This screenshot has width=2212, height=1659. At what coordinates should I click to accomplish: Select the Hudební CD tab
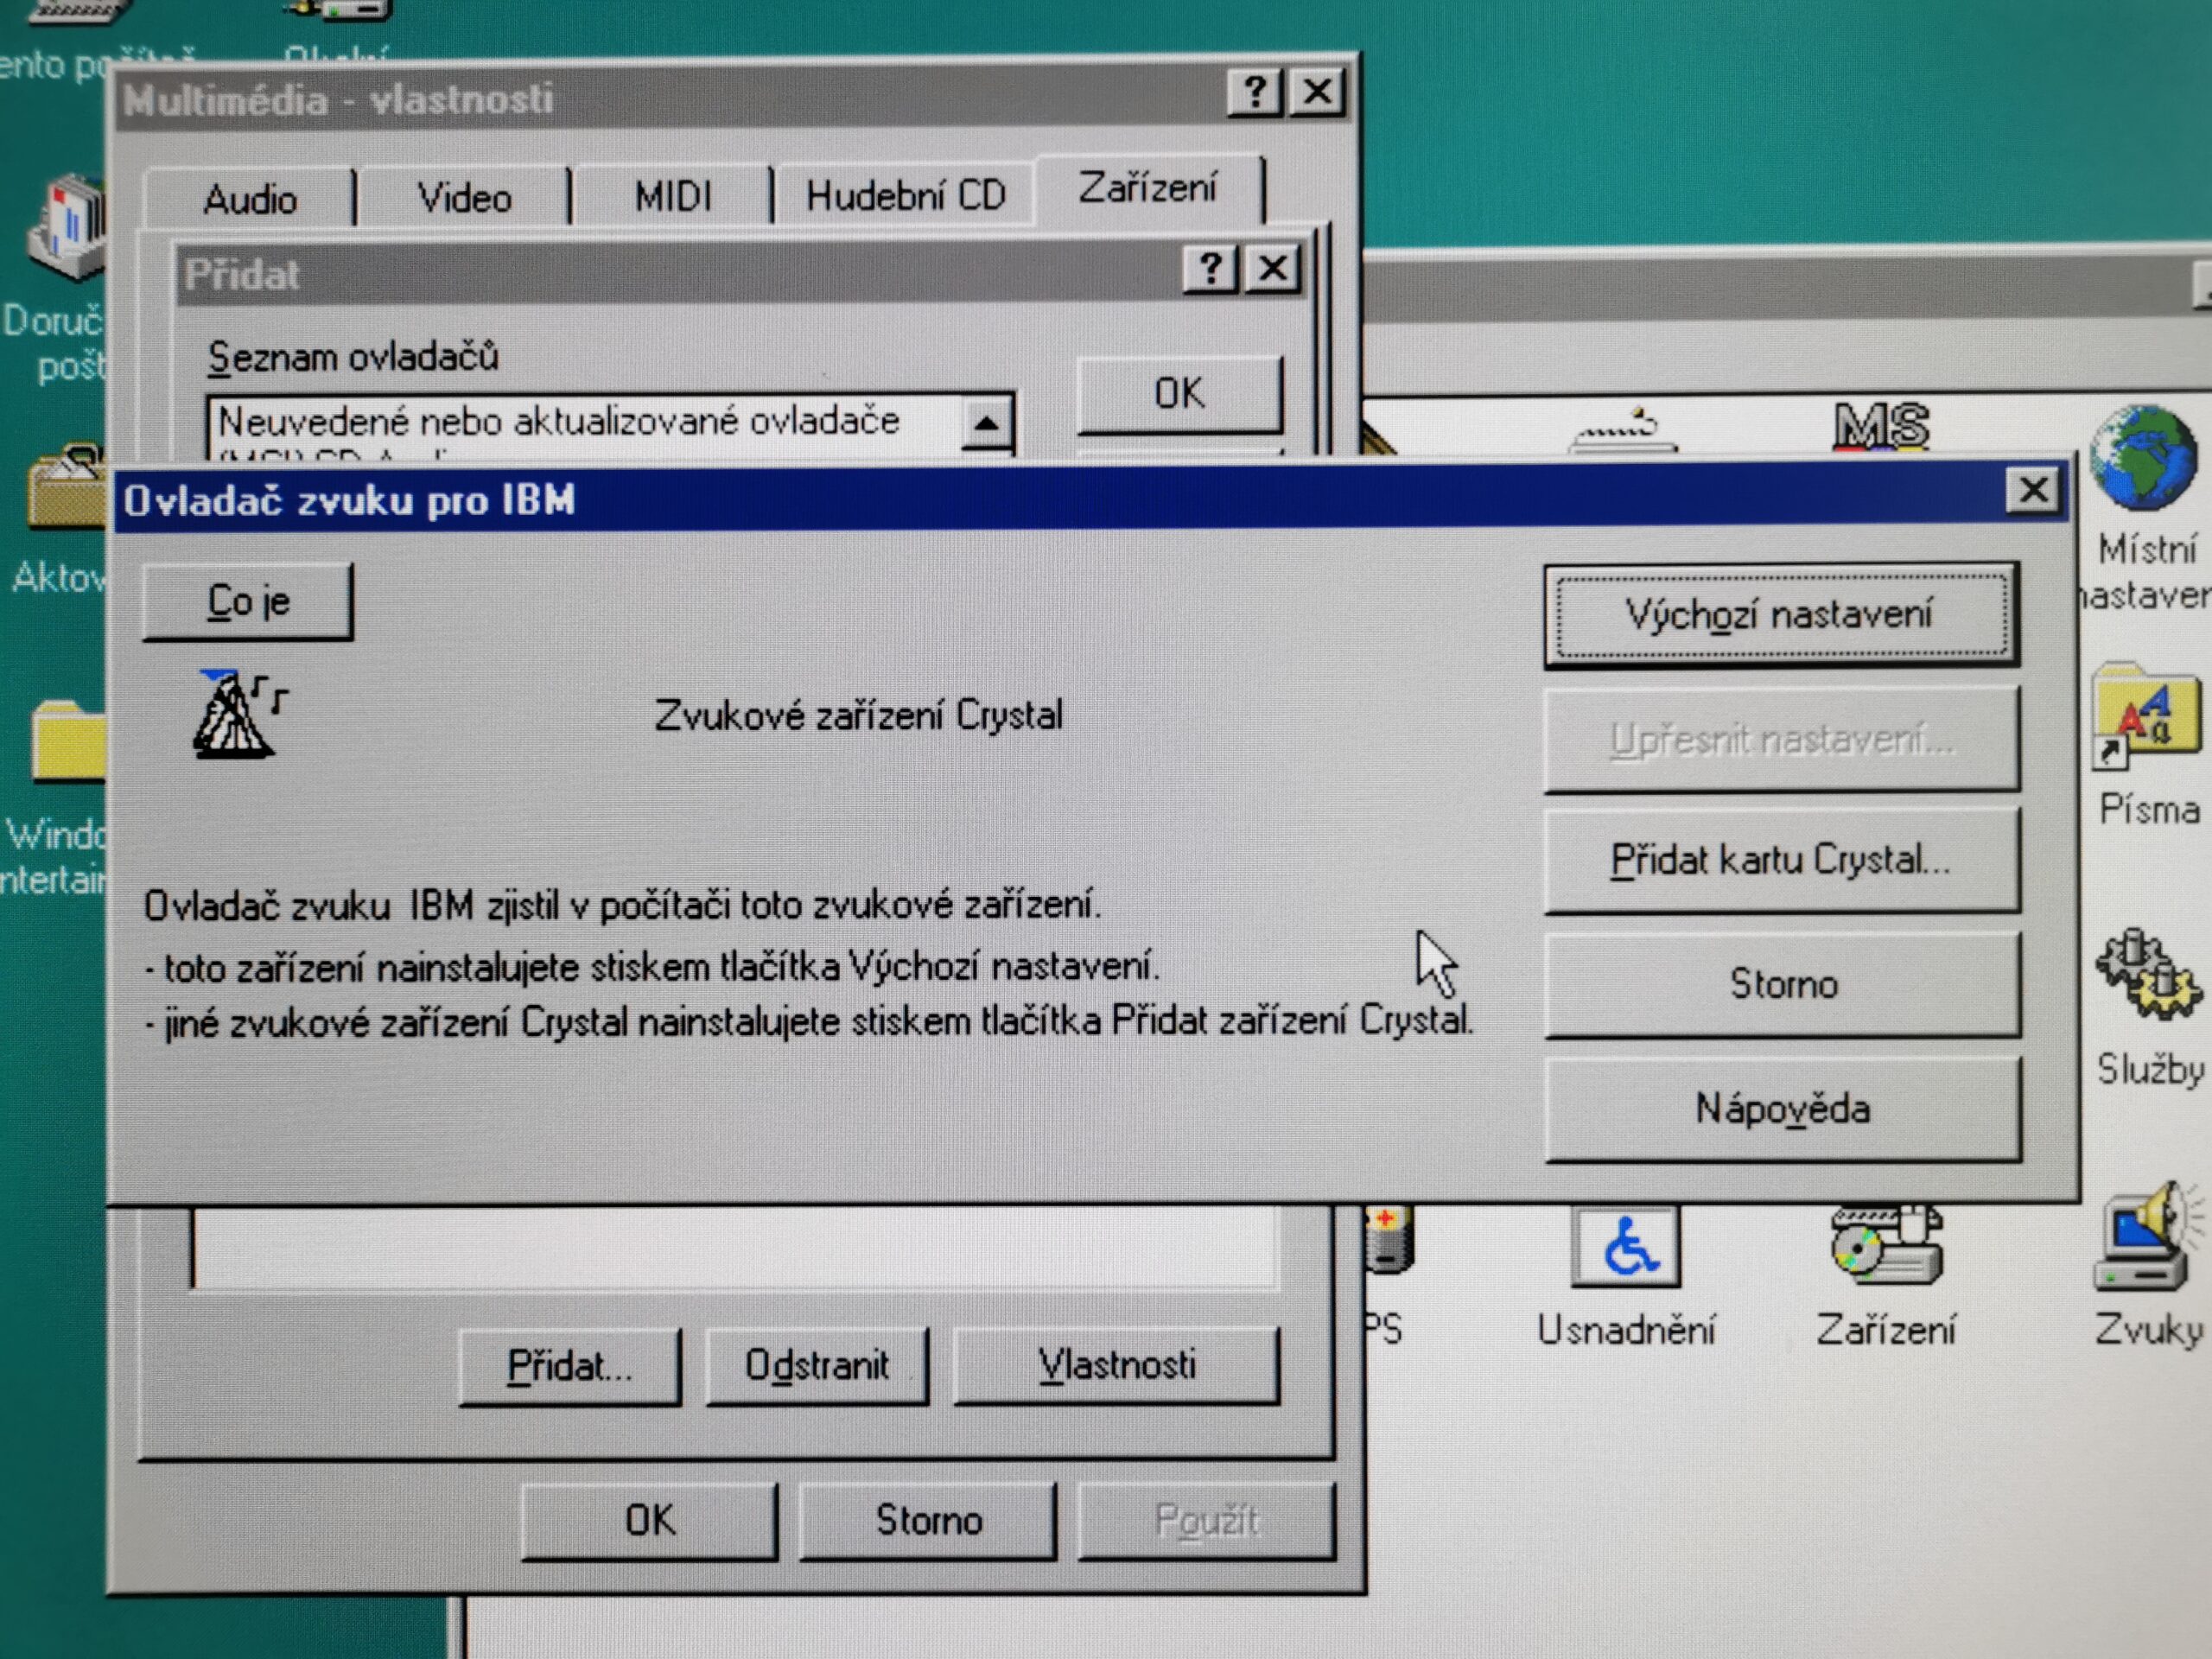(x=905, y=195)
